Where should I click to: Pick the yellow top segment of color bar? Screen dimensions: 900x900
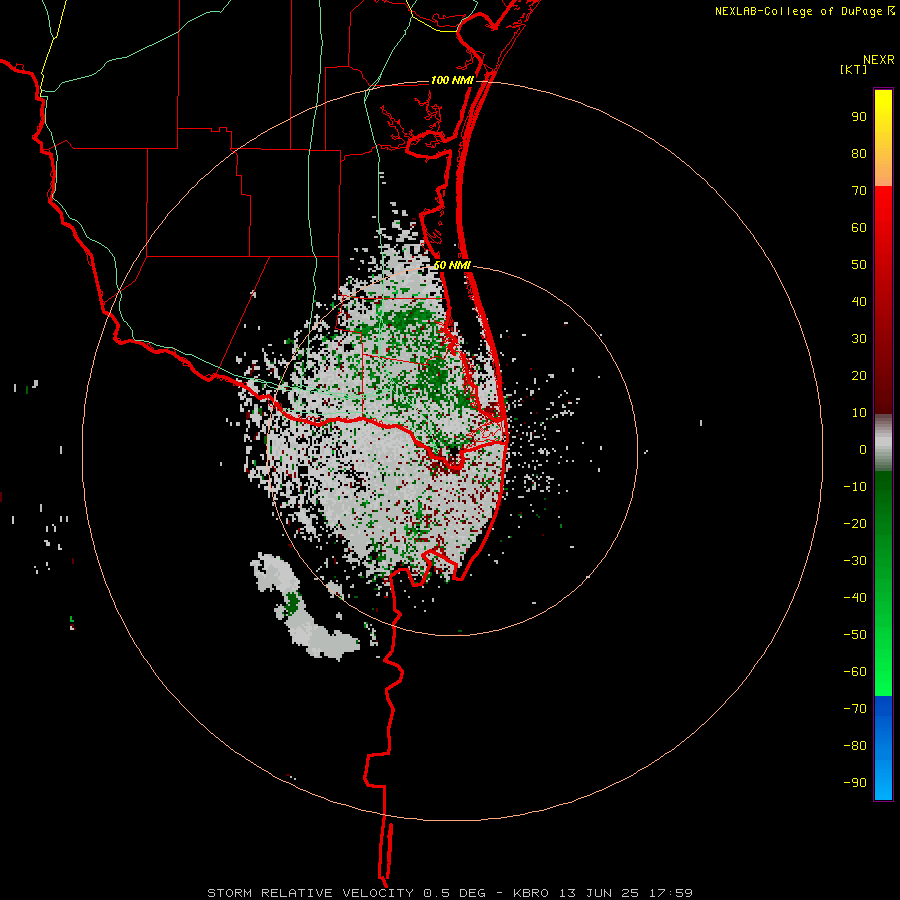883,138
